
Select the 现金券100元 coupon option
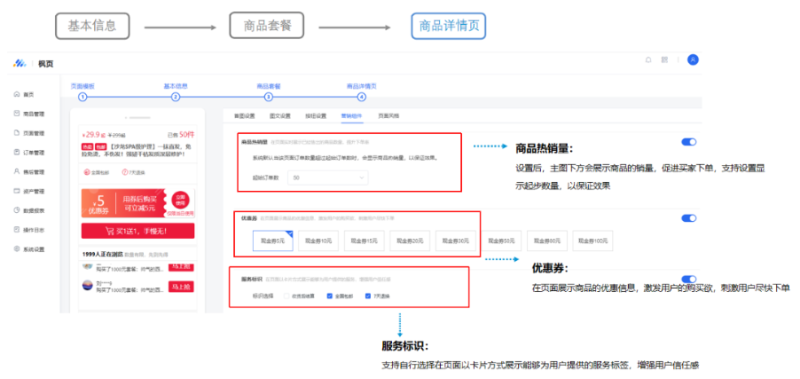point(593,241)
